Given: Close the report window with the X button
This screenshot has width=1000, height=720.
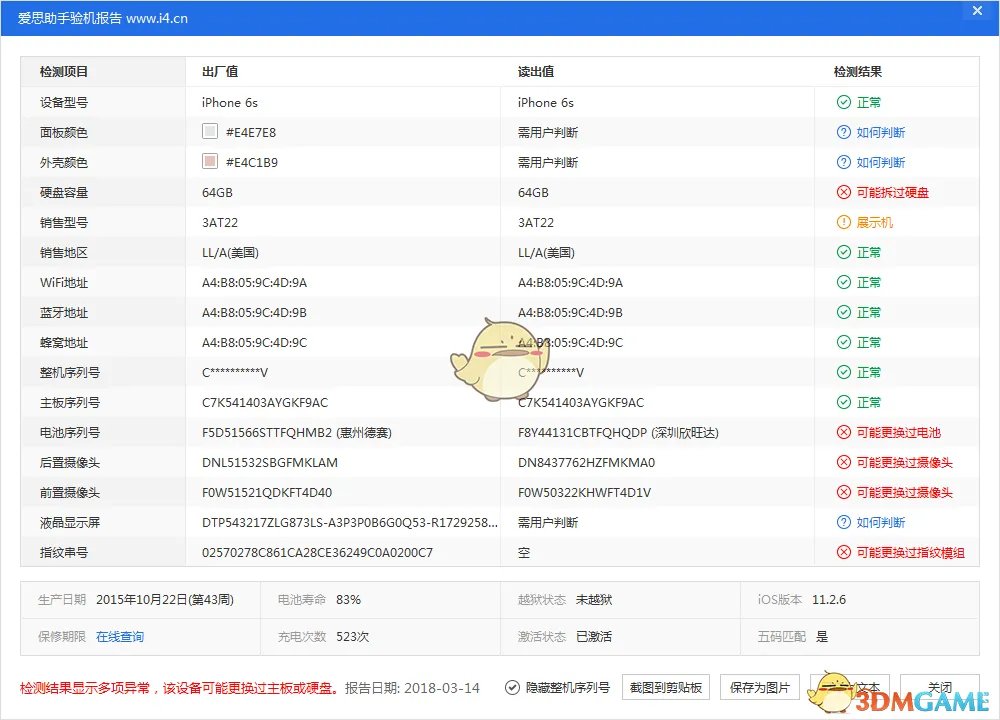Looking at the screenshot, I should pos(977,11).
